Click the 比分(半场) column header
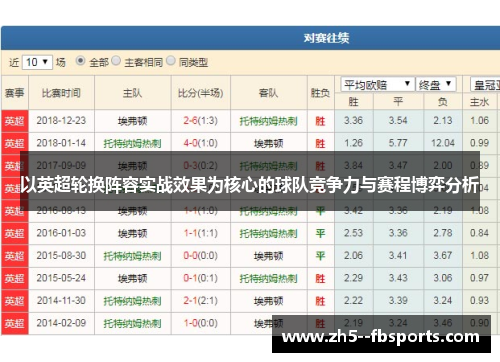The height and width of the screenshot is (362, 500). click(201, 93)
